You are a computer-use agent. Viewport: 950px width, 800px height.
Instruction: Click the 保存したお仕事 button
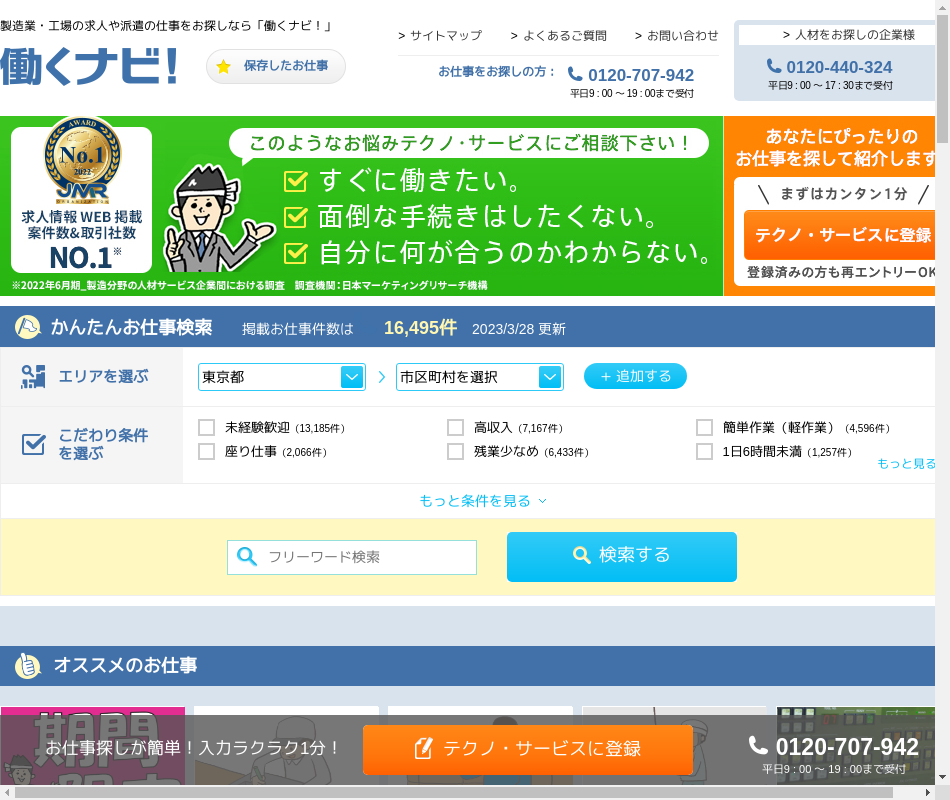click(276, 66)
